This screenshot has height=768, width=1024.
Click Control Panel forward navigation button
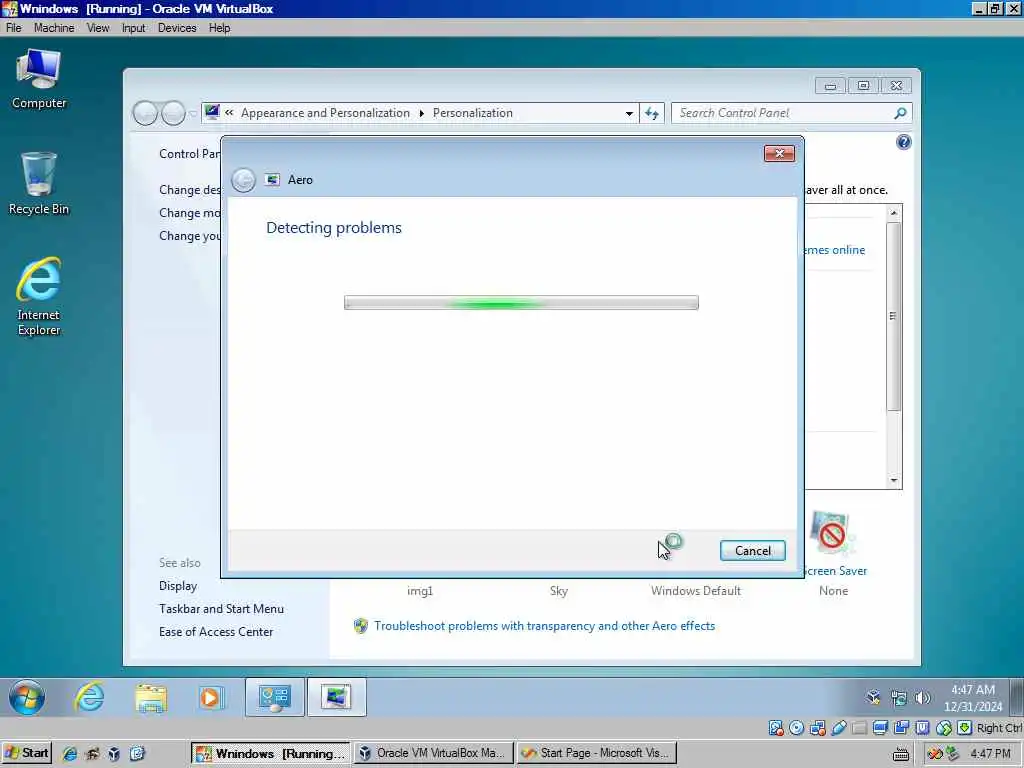173,113
